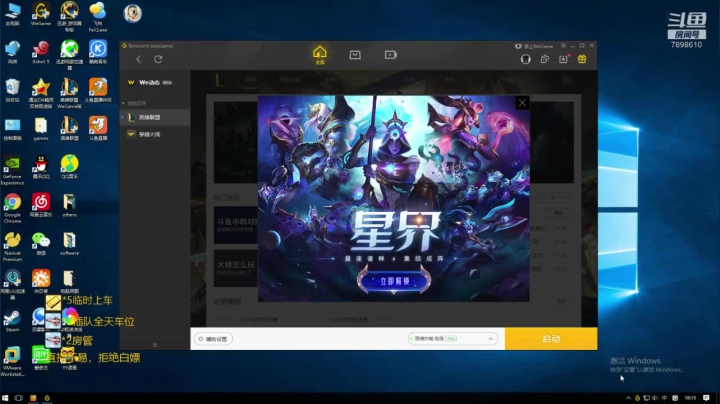This screenshot has width=720, height=404.
Task: Open the FeiQ.exe desktop shortcut
Action: pos(98,17)
